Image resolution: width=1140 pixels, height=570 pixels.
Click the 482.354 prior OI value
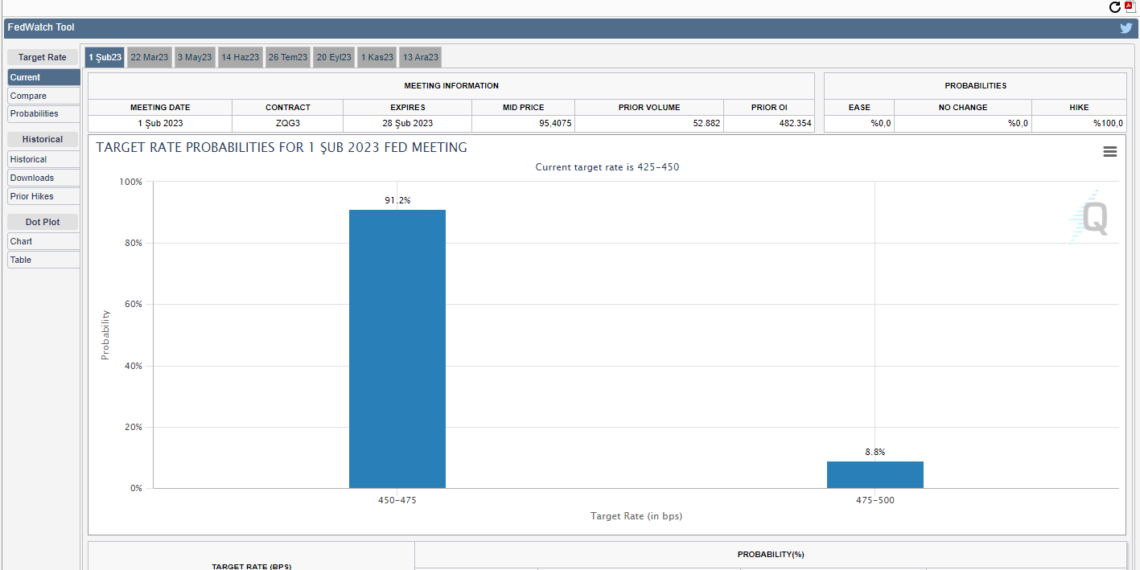(x=794, y=124)
